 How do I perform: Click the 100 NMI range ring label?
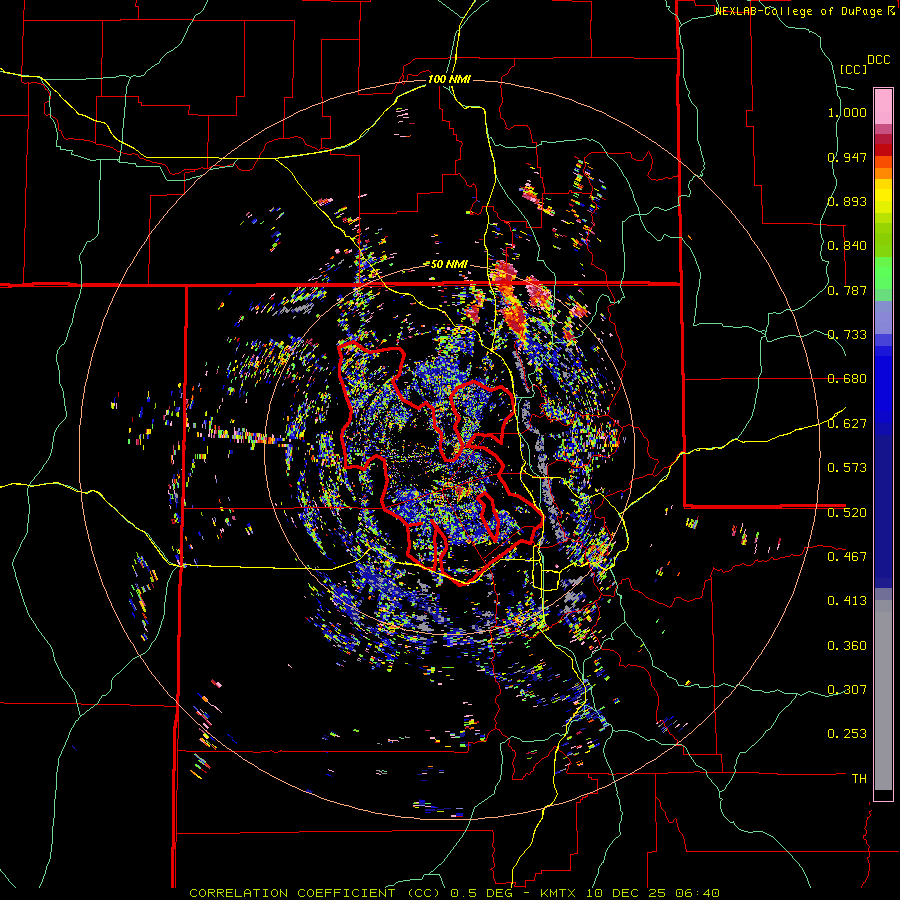(449, 79)
